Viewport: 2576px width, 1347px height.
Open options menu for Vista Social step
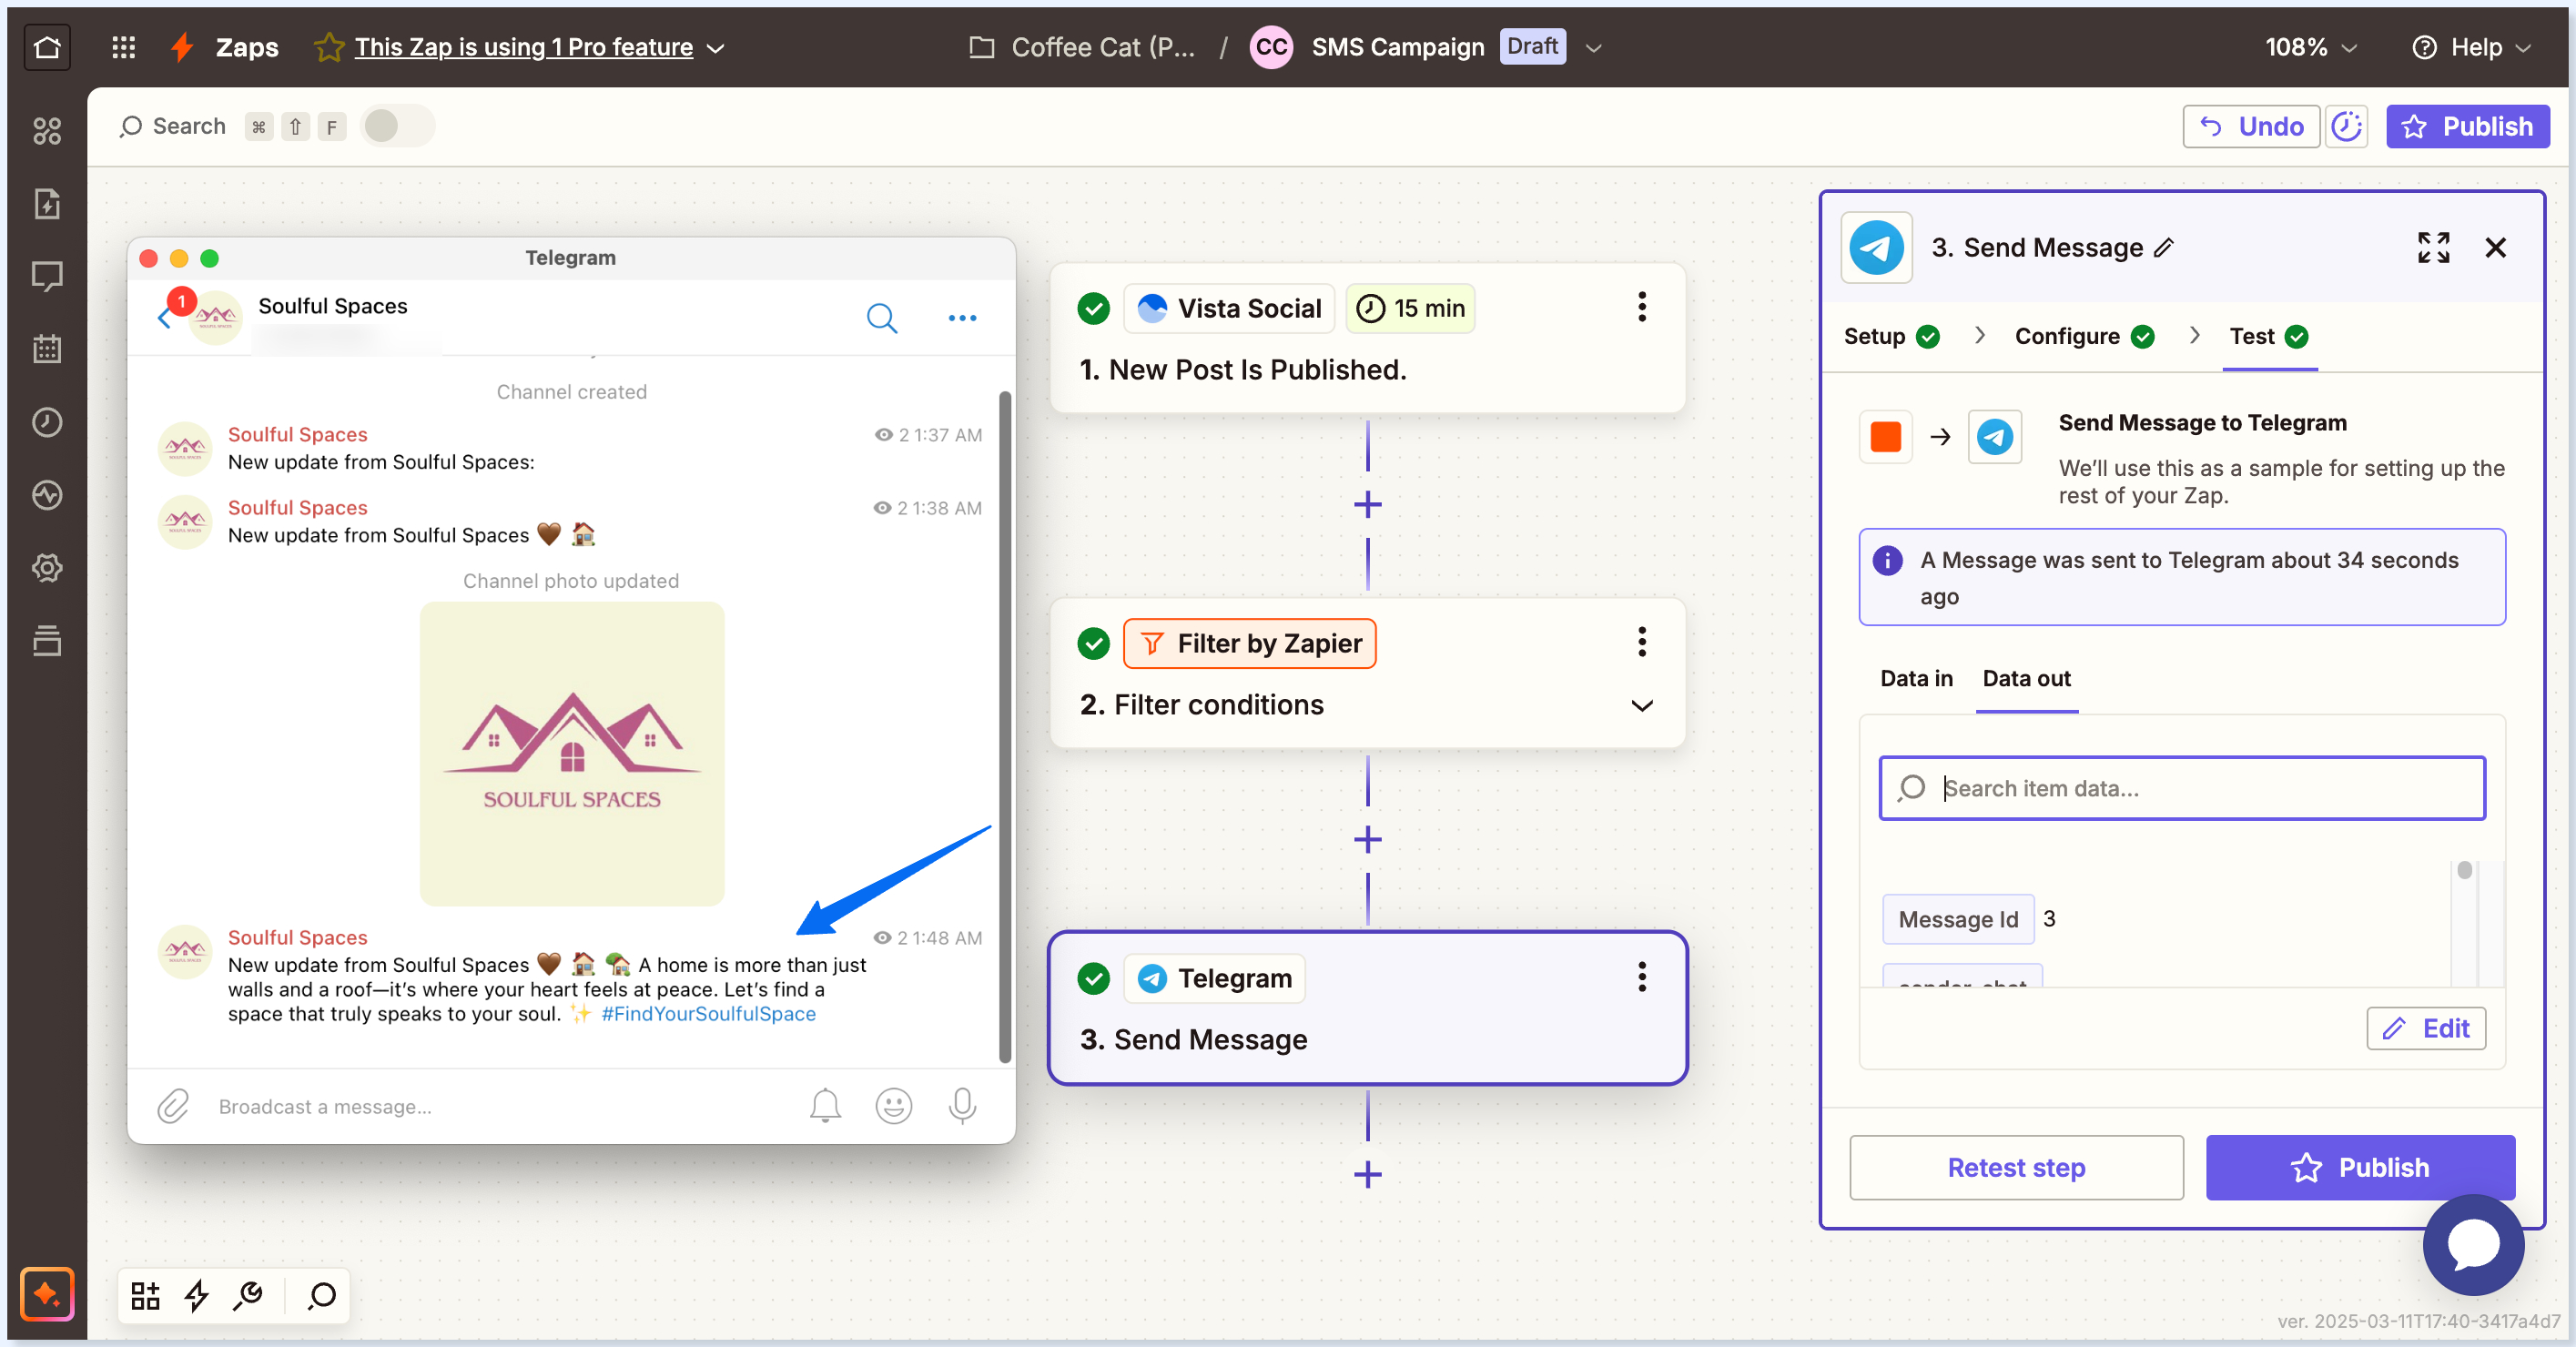click(x=1641, y=307)
